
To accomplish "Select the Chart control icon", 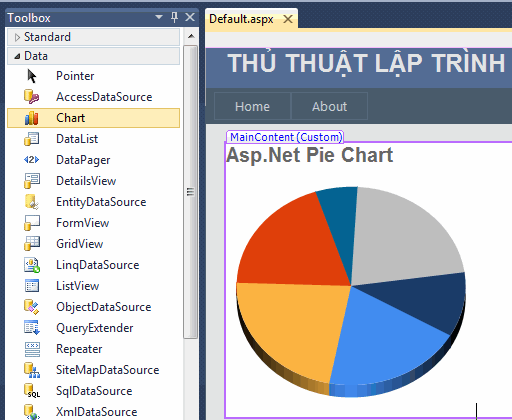I will (x=32, y=118).
